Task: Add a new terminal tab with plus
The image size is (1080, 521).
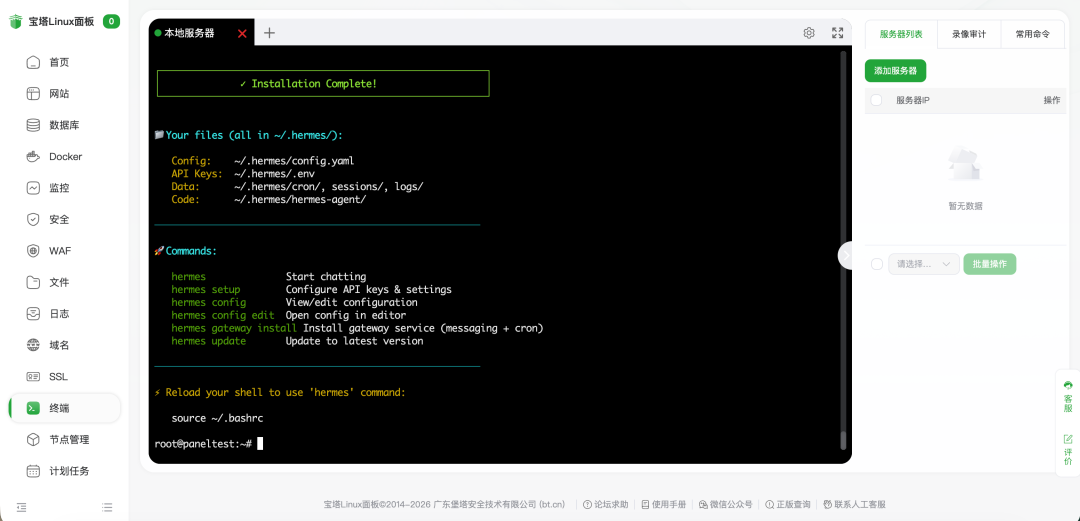Action: click(269, 32)
